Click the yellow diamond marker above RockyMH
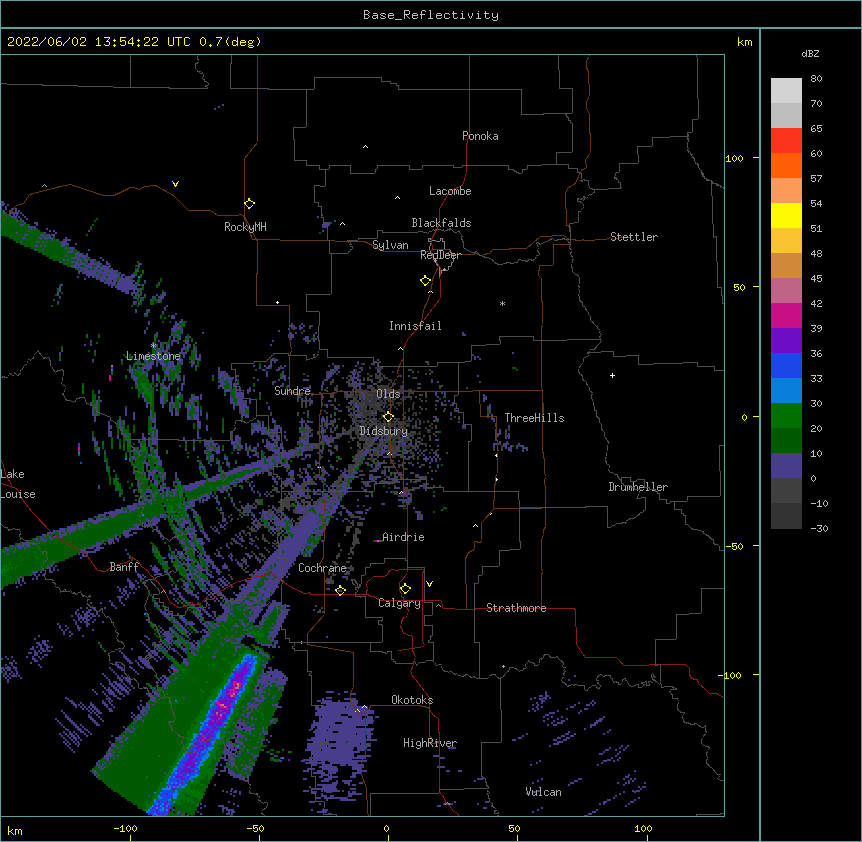This screenshot has height=842, width=862. [x=250, y=204]
